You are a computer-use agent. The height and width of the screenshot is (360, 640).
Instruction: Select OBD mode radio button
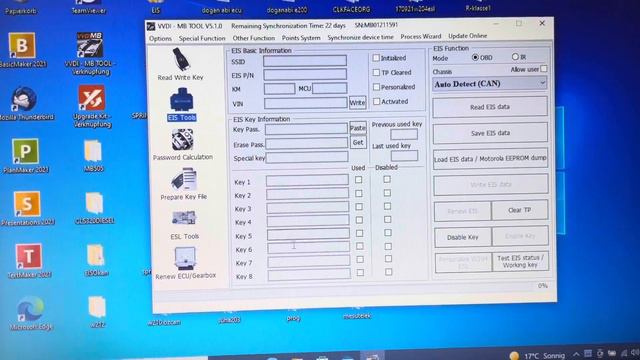tap(475, 58)
